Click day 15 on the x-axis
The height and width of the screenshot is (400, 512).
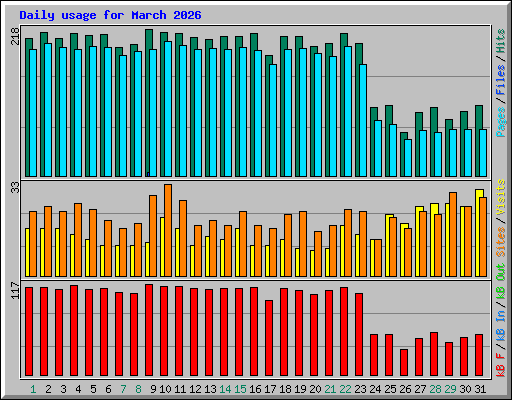tap(240, 389)
